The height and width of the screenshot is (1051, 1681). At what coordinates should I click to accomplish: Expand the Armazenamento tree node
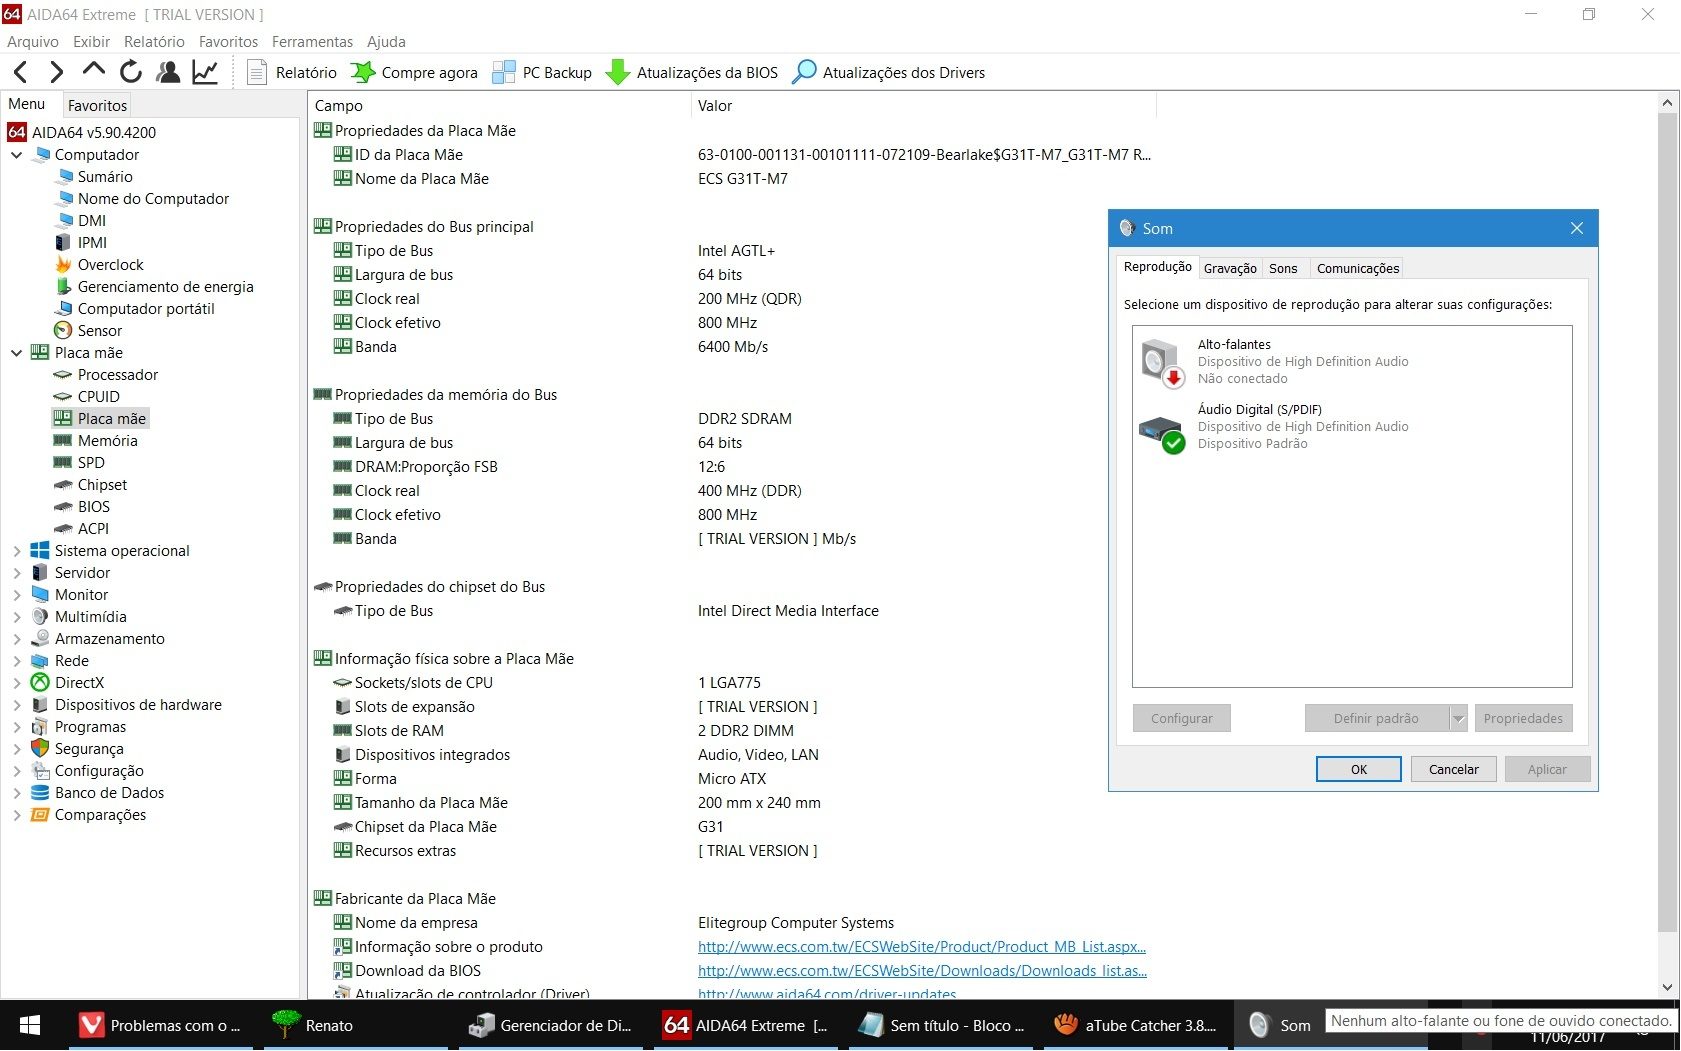coord(16,639)
